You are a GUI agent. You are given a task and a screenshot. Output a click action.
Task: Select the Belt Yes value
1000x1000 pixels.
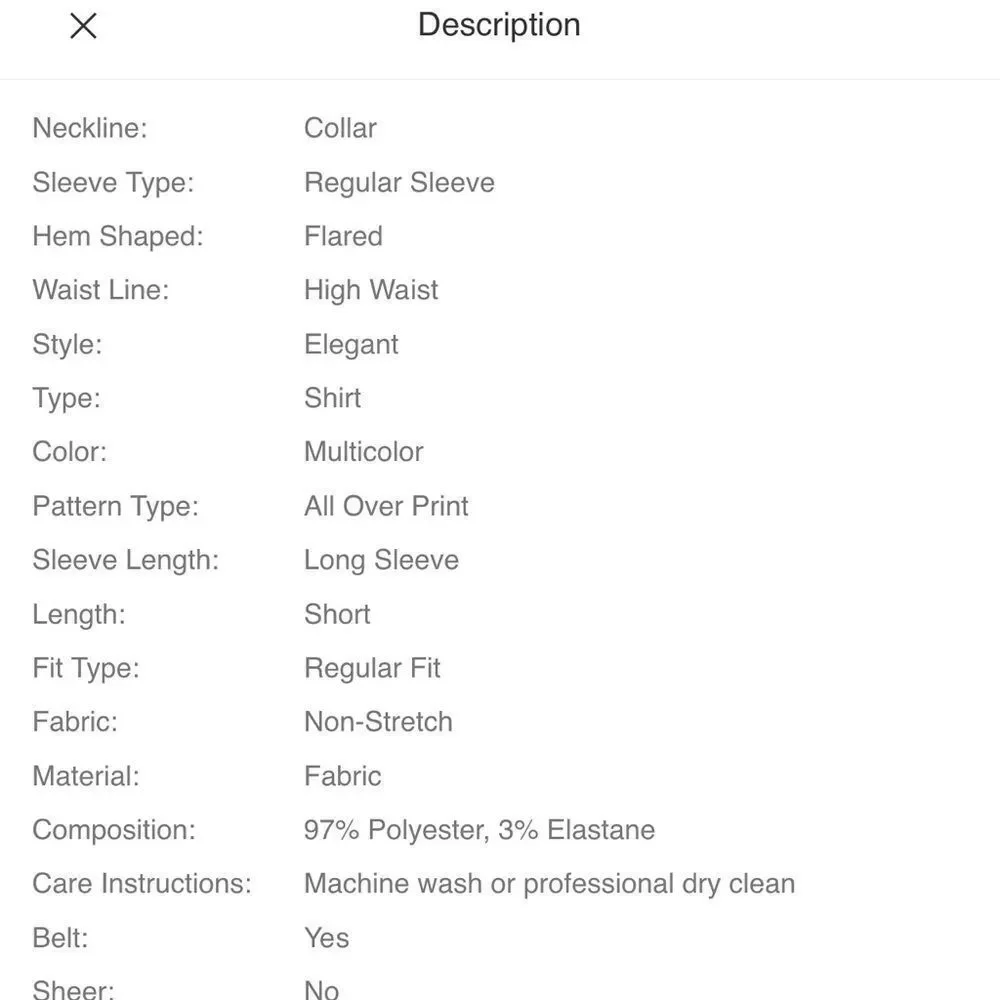(x=327, y=938)
